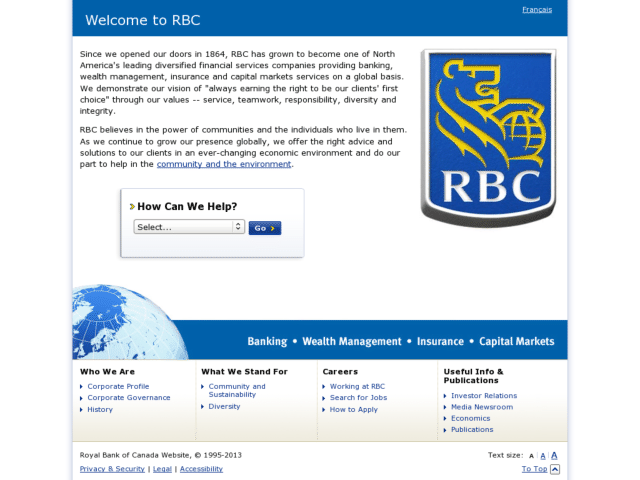The image size is (640, 480).
Task: Click the blue Go button
Action: tap(265, 228)
